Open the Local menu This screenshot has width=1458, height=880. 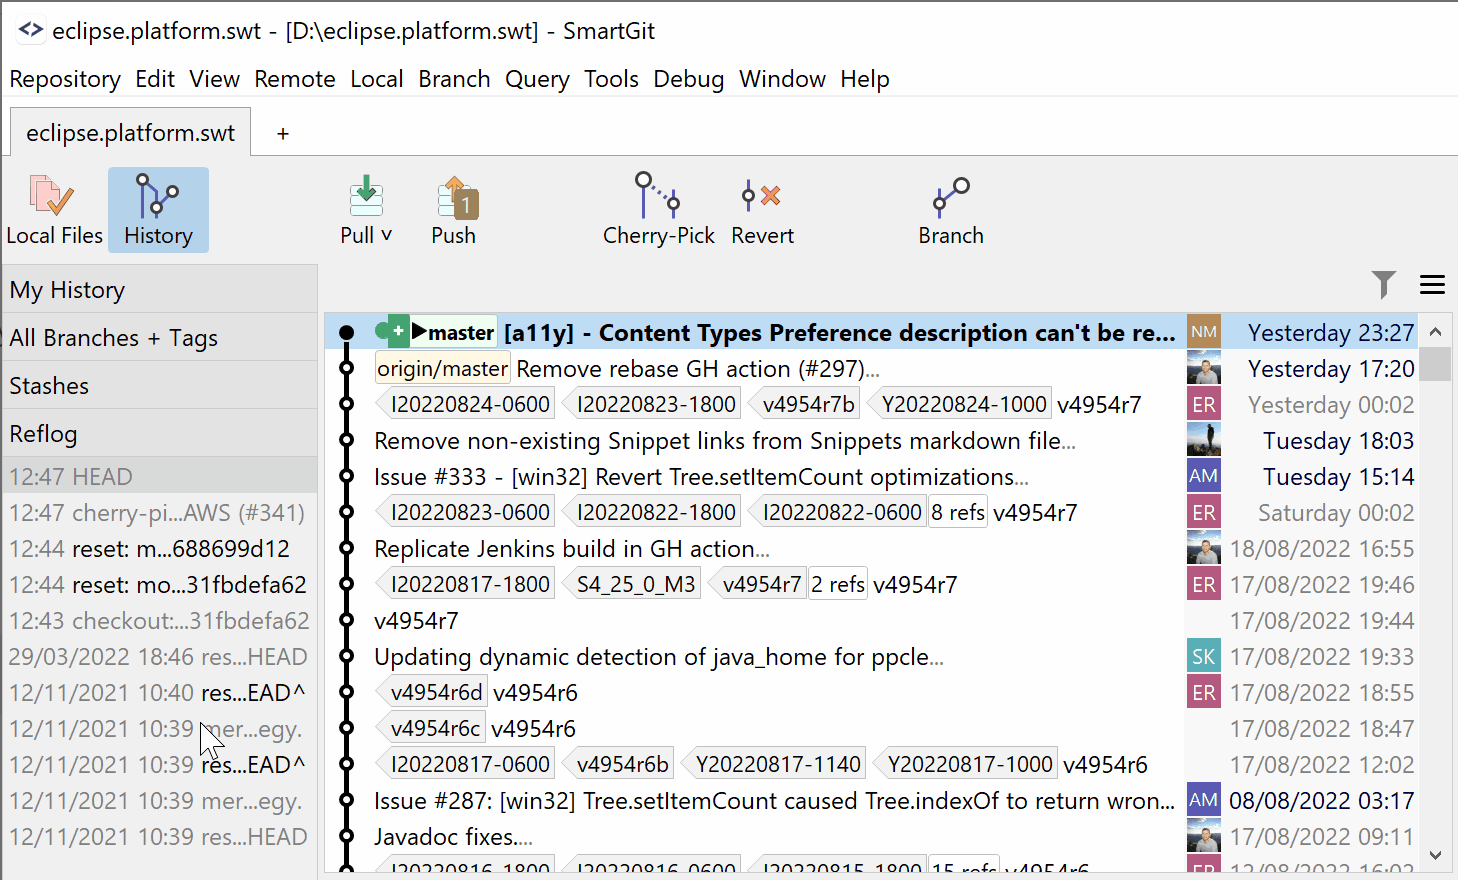[377, 79]
